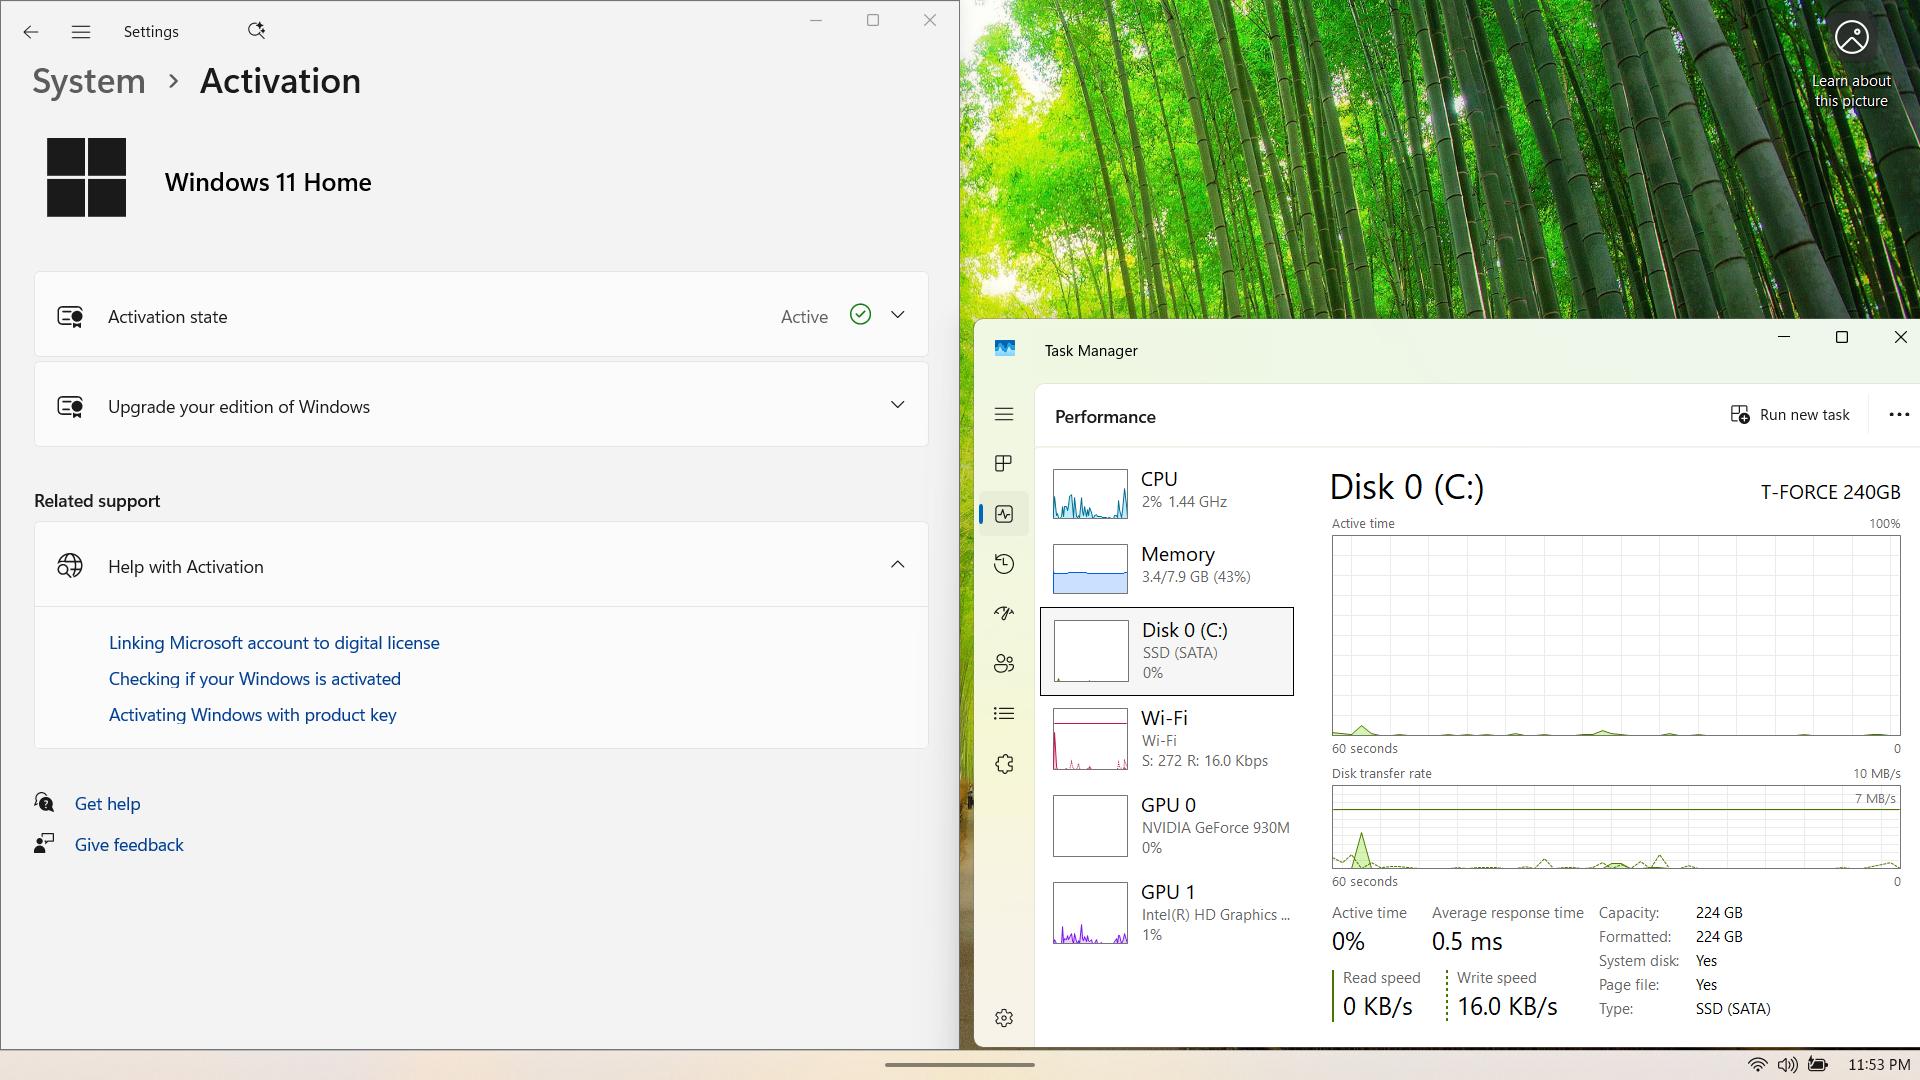Click the Help with Activation globe icon
Viewport: 1920px width, 1080px height.
coord(70,566)
